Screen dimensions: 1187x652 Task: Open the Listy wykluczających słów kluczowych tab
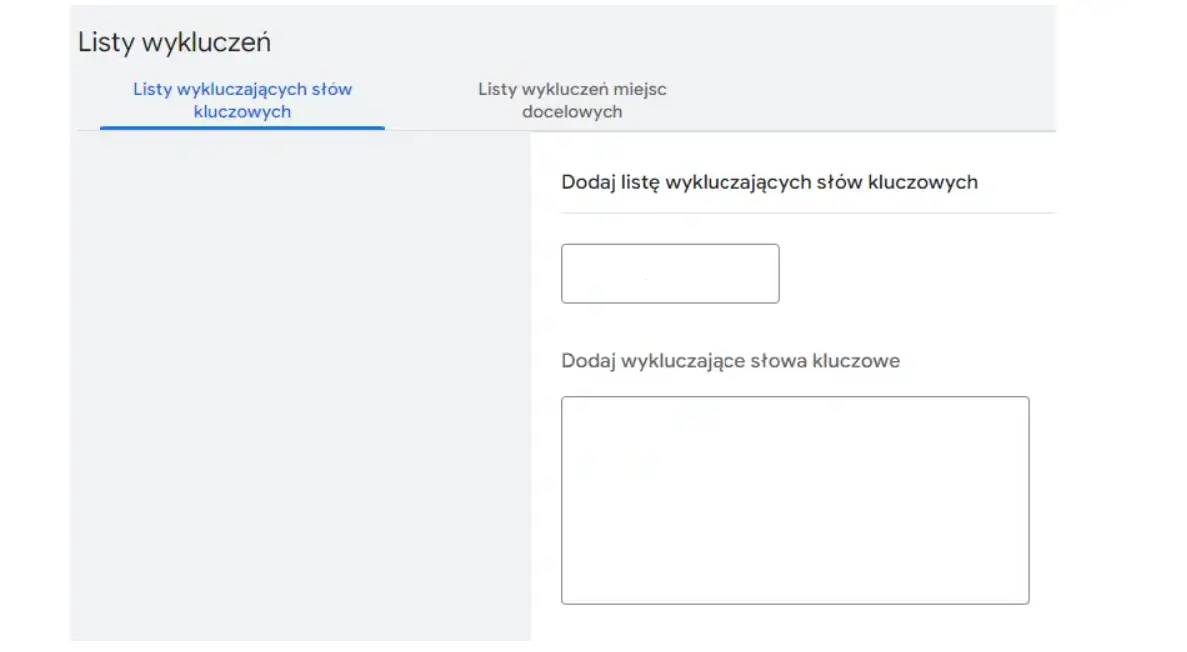242,101
